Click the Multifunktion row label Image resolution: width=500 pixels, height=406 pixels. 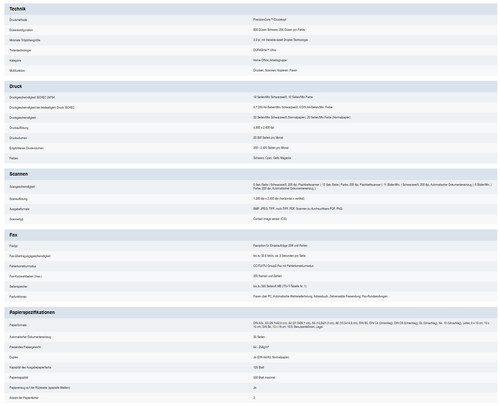(x=17, y=71)
